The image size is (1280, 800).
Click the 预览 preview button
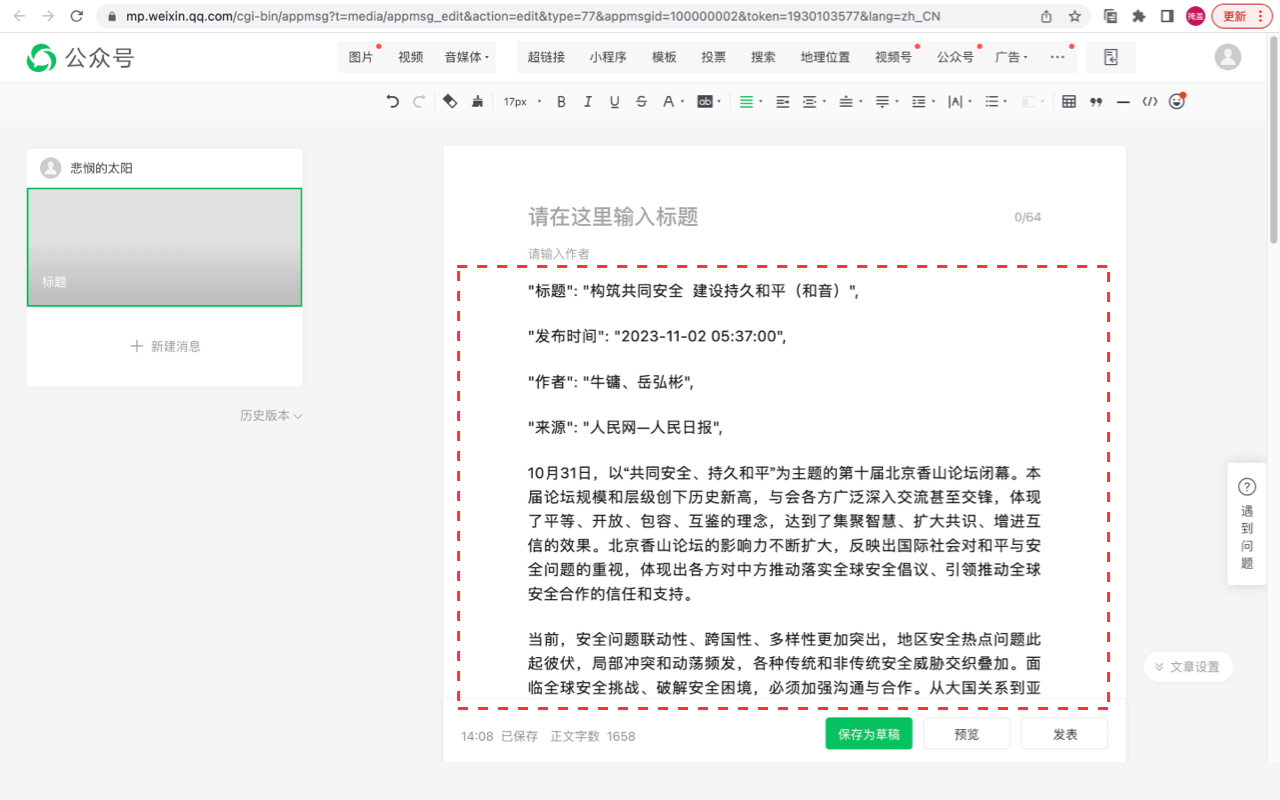(966, 733)
